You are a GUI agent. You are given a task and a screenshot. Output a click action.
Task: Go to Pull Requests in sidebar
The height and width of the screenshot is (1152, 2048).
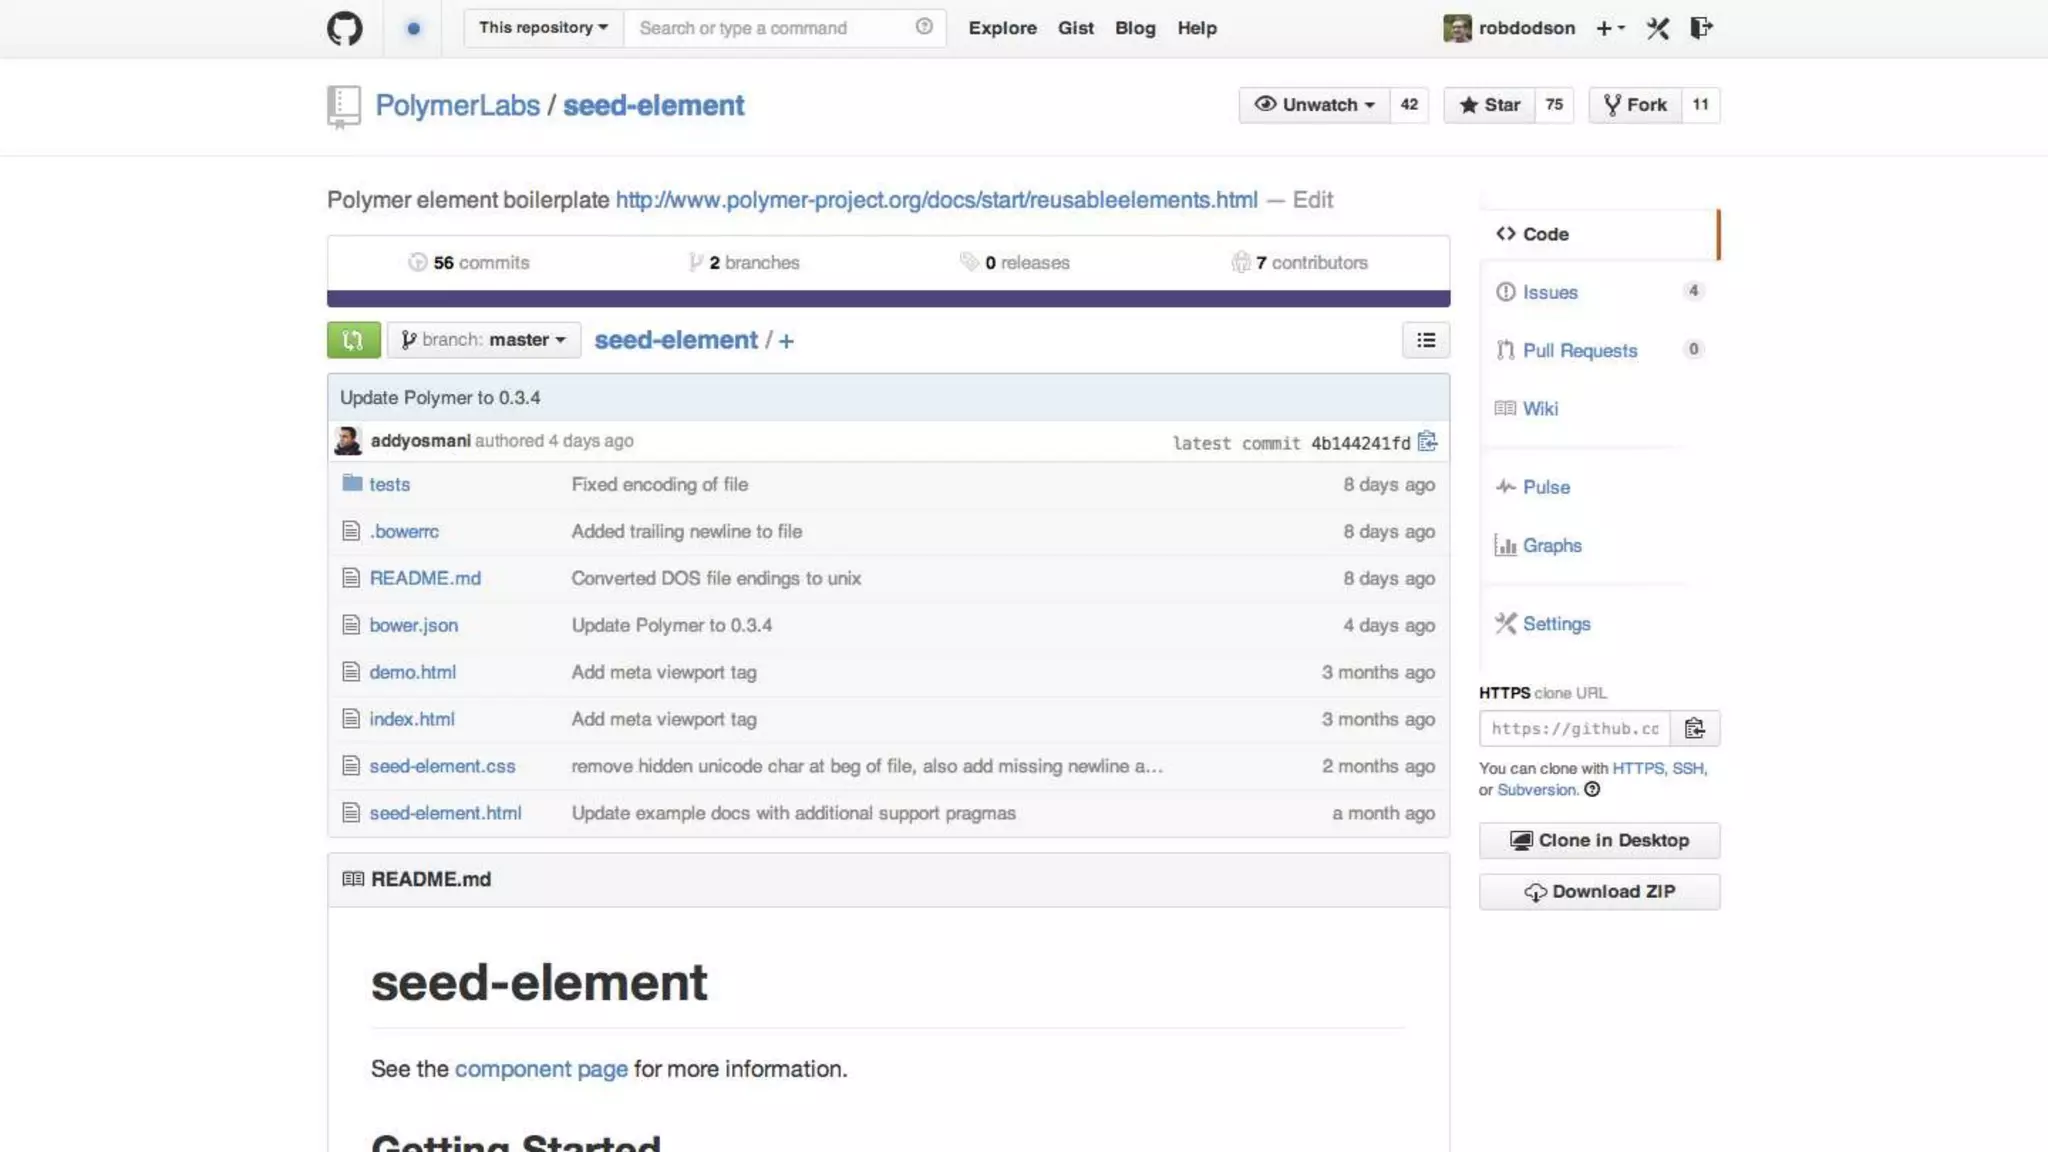1579,351
